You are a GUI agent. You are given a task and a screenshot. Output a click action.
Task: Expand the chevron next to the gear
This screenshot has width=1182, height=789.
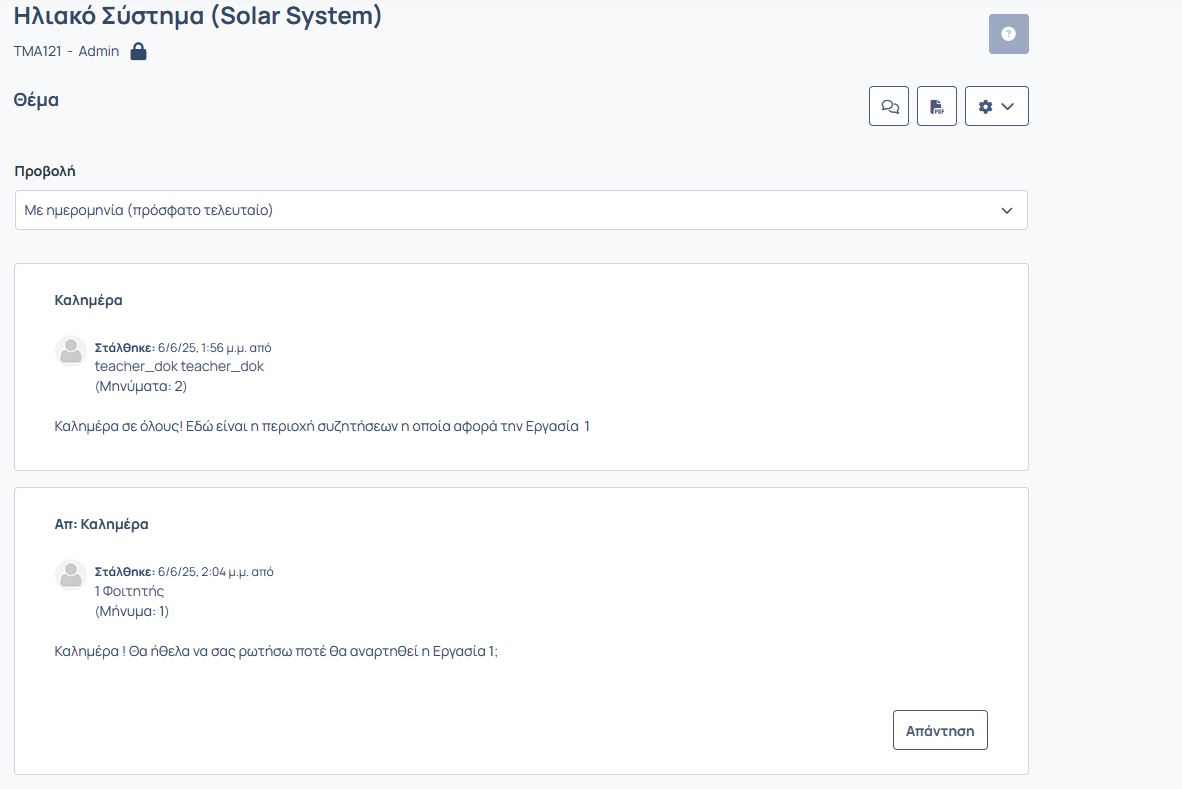(1008, 106)
